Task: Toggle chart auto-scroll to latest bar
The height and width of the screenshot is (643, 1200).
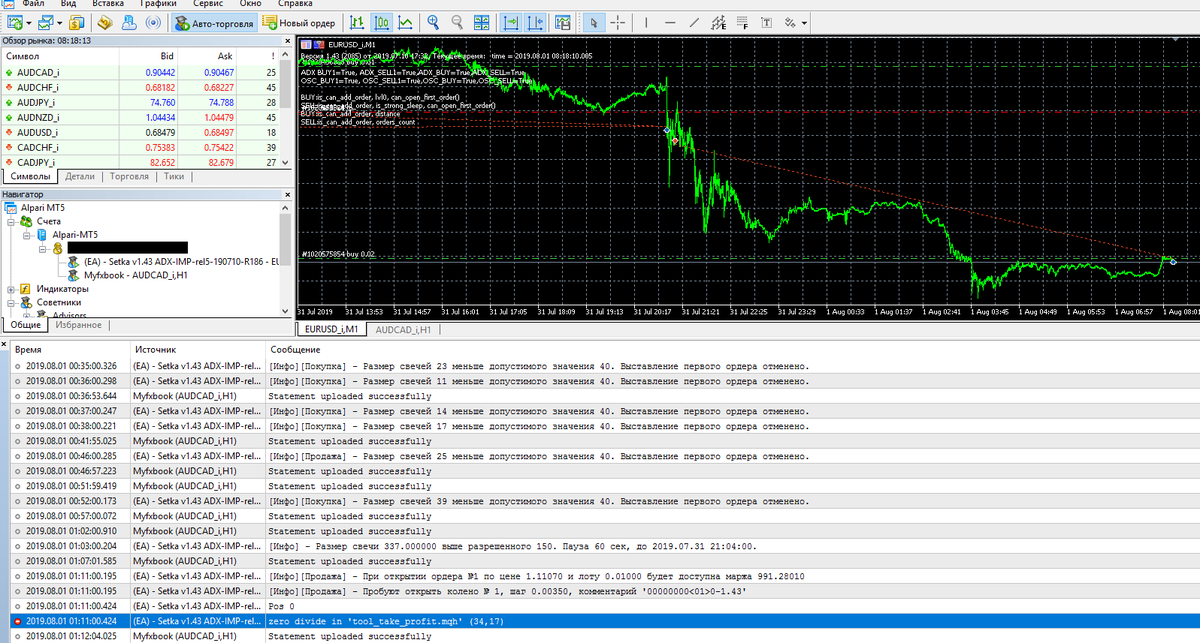Action: coord(510,22)
